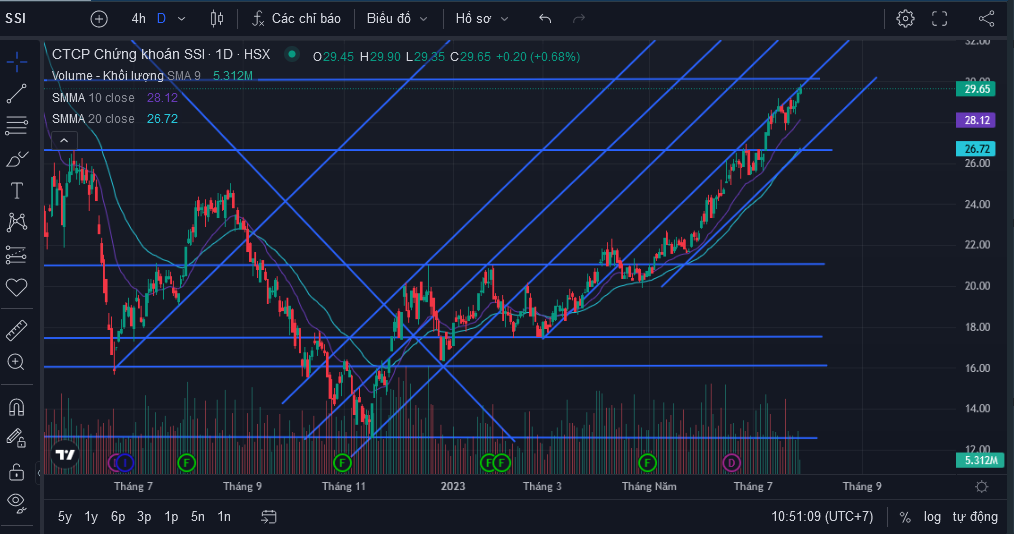Open the timezone menu at 10:51:09 (UTC+7)
The image size is (1014, 534).
[822, 517]
